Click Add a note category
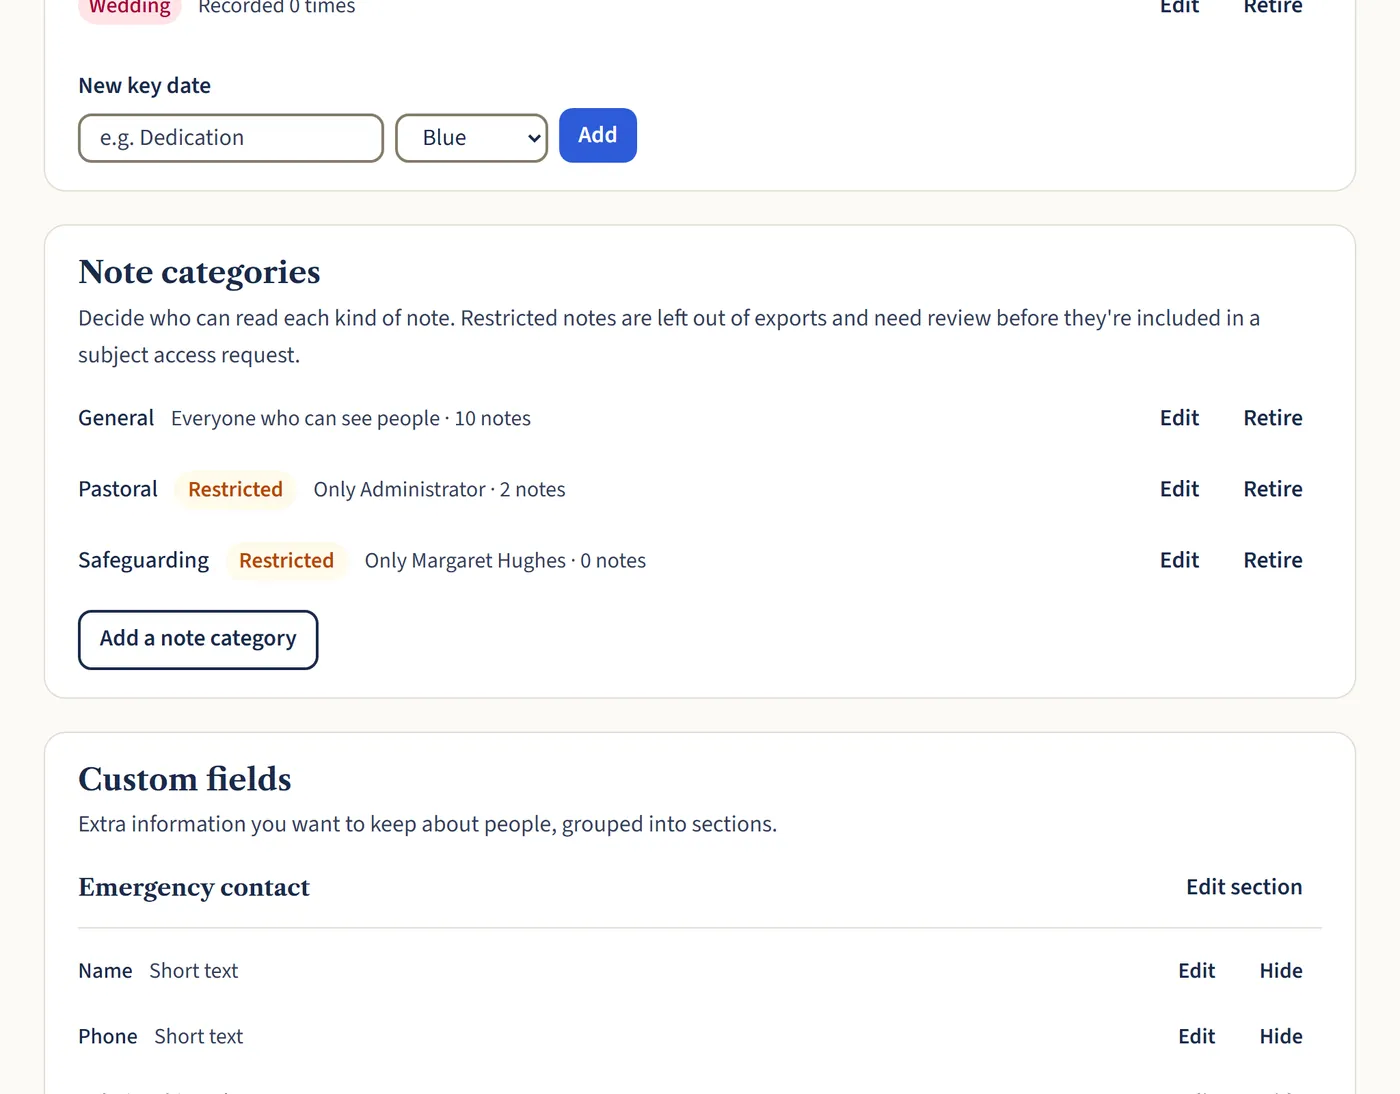The height and width of the screenshot is (1094, 1400). pyautogui.click(x=198, y=640)
